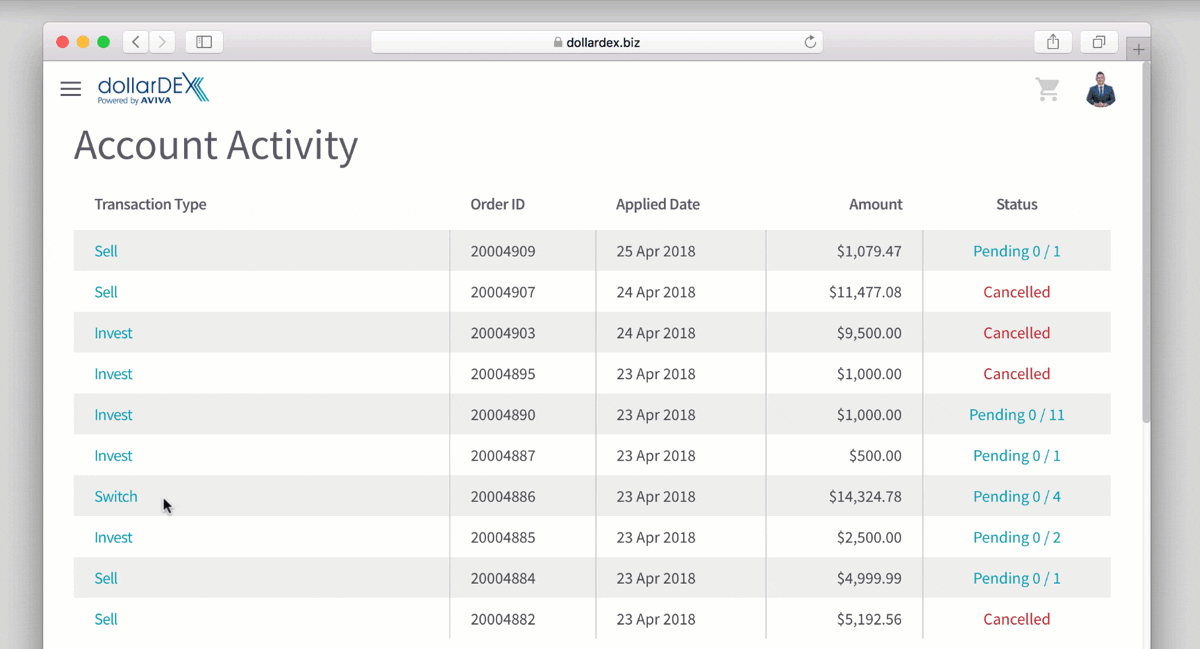Select the $14,324.78 amount
1200x649 pixels.
click(x=865, y=497)
